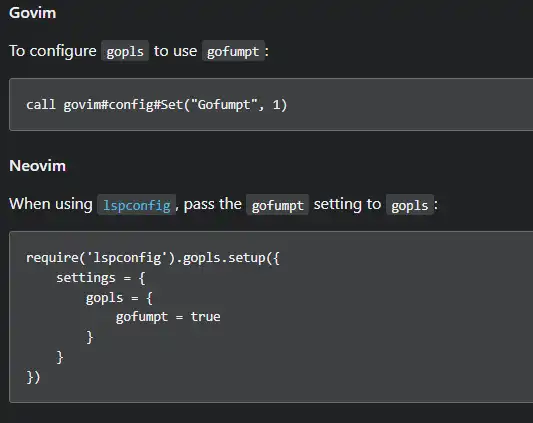Click the 'gofumpt = true' code line
Screen dimensions: 533x423
[168, 317]
